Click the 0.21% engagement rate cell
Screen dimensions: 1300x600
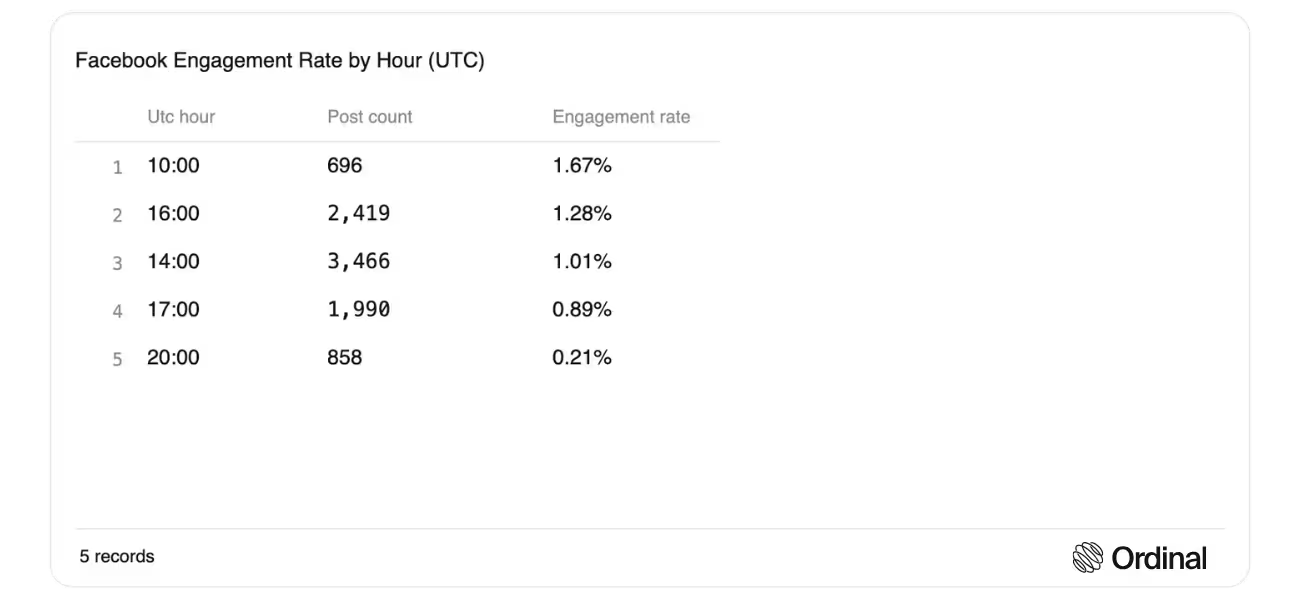[582, 358]
